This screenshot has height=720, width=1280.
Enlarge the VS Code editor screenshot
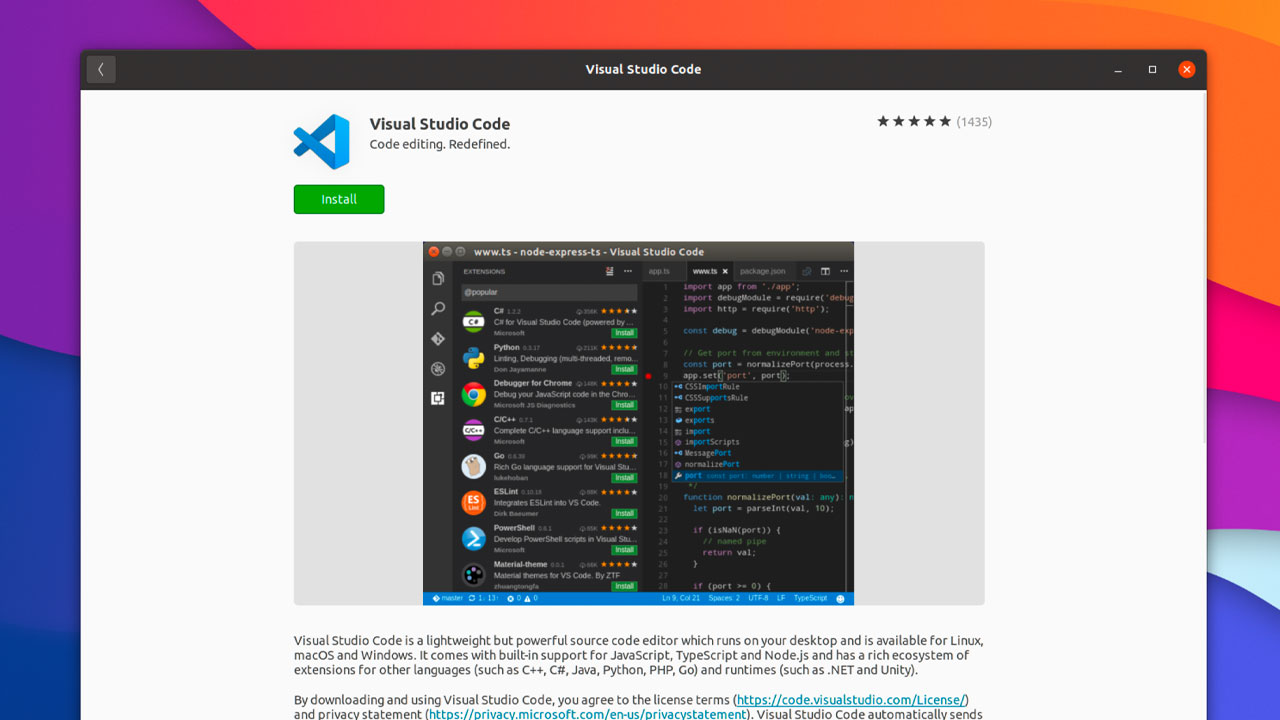coord(638,423)
